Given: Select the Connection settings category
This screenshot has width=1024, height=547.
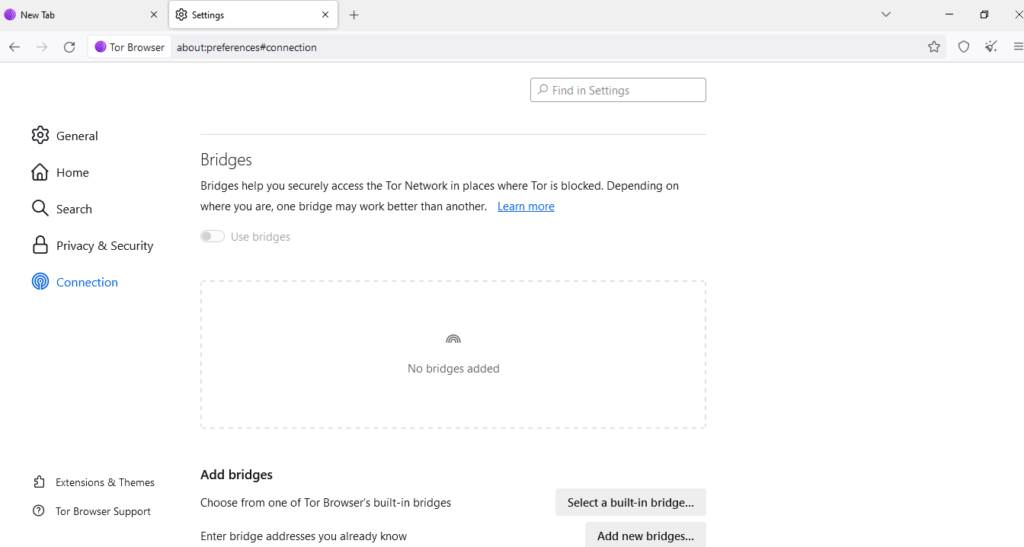Looking at the screenshot, I should click(87, 282).
